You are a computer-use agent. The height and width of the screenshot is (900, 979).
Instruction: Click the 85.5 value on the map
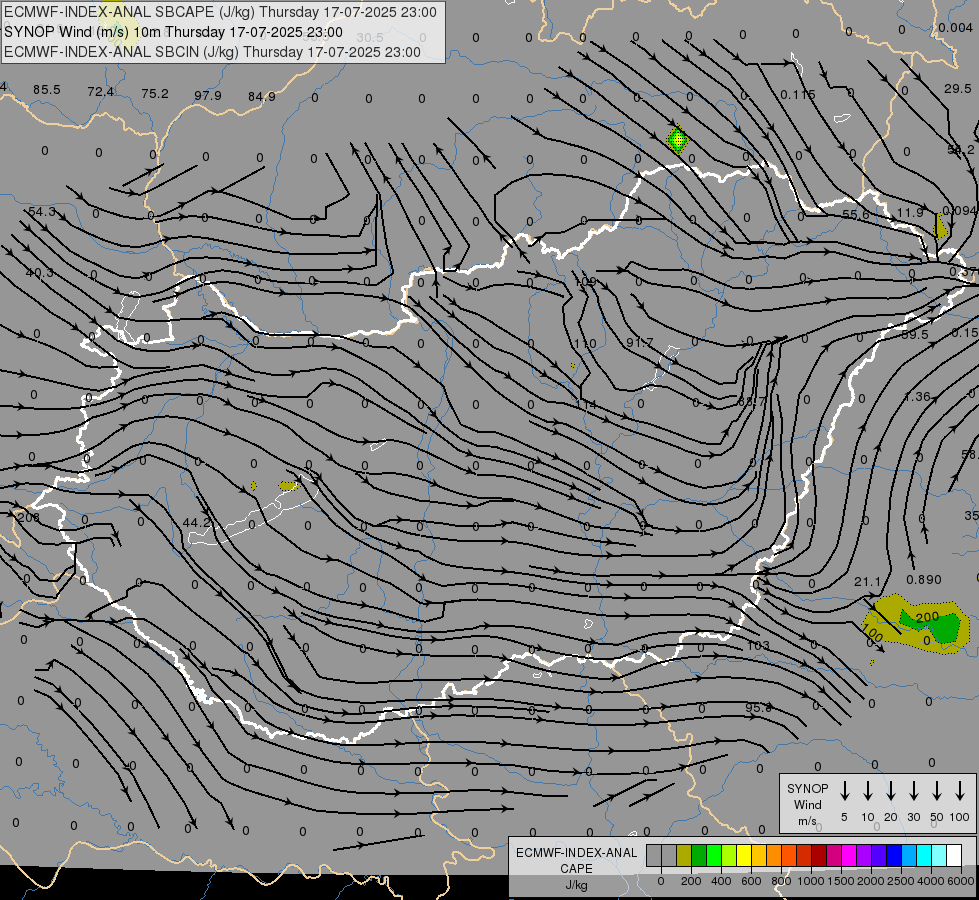47,90
